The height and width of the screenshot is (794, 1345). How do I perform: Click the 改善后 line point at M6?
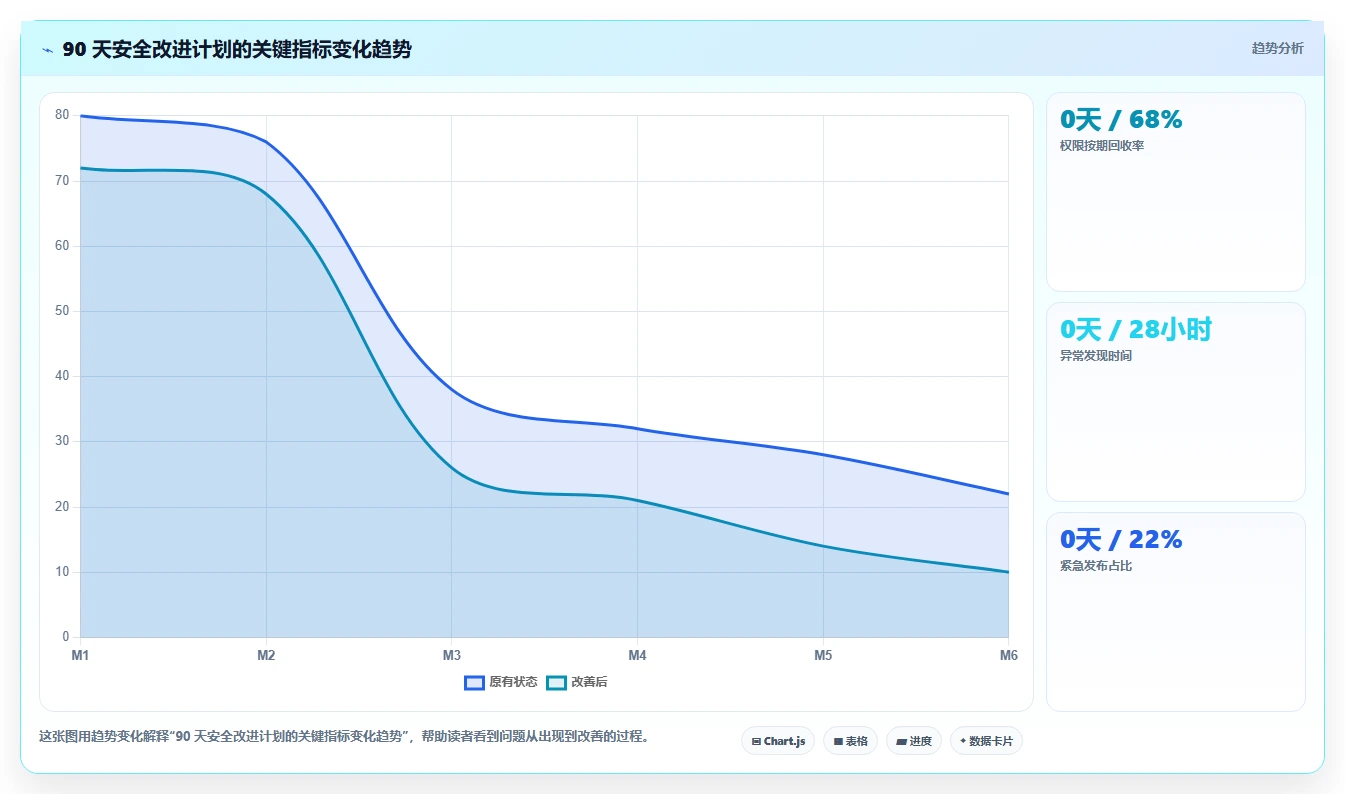tap(1008, 572)
